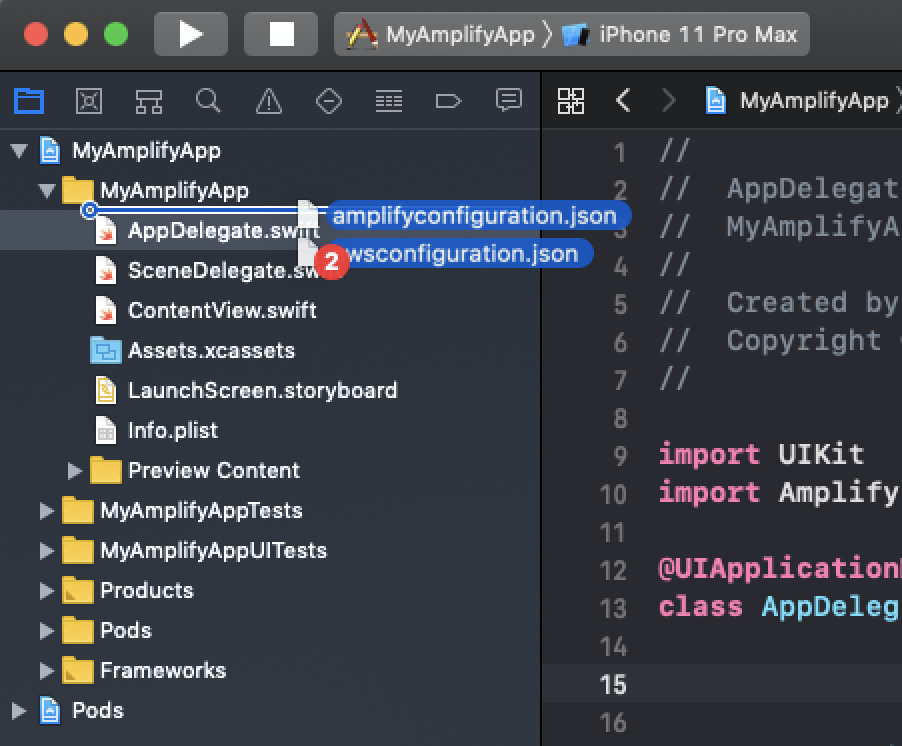The width and height of the screenshot is (902, 746).
Task: Expand the Frameworks group
Action: (47, 671)
